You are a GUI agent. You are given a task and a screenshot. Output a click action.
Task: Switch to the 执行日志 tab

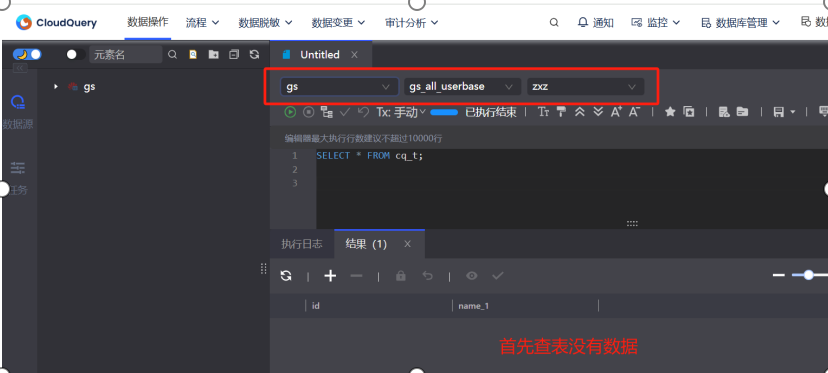302,244
